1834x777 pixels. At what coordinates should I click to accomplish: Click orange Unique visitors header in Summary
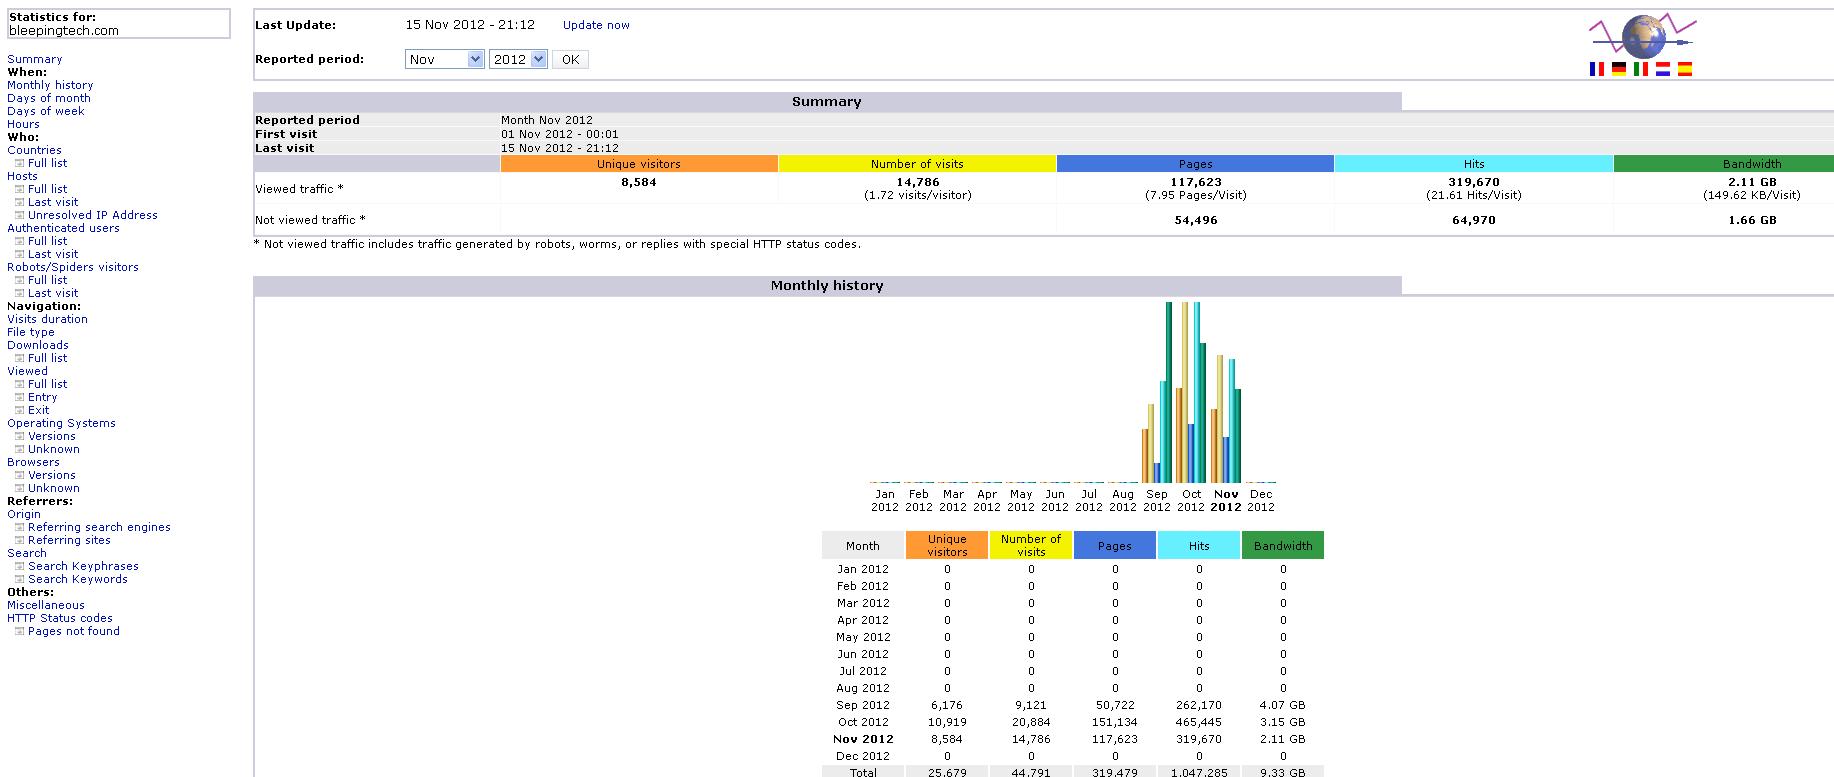click(x=639, y=164)
